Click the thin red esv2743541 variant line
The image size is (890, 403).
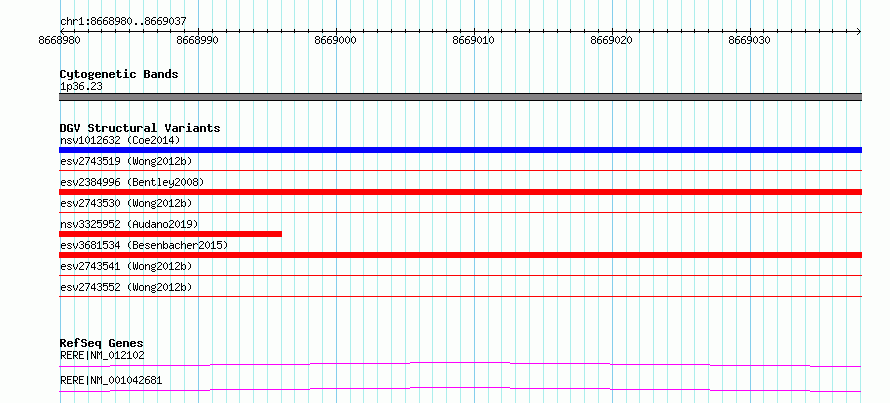(x=460, y=275)
